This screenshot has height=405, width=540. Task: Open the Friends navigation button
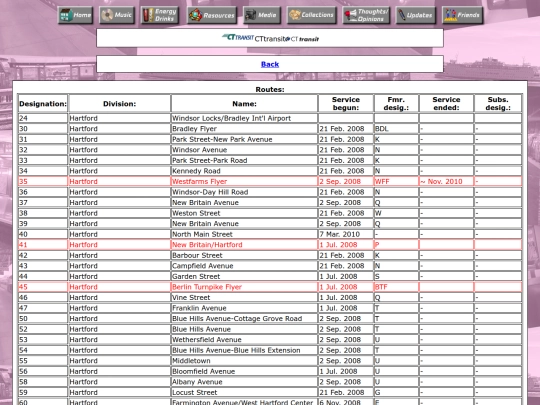pyautogui.click(x=463, y=15)
